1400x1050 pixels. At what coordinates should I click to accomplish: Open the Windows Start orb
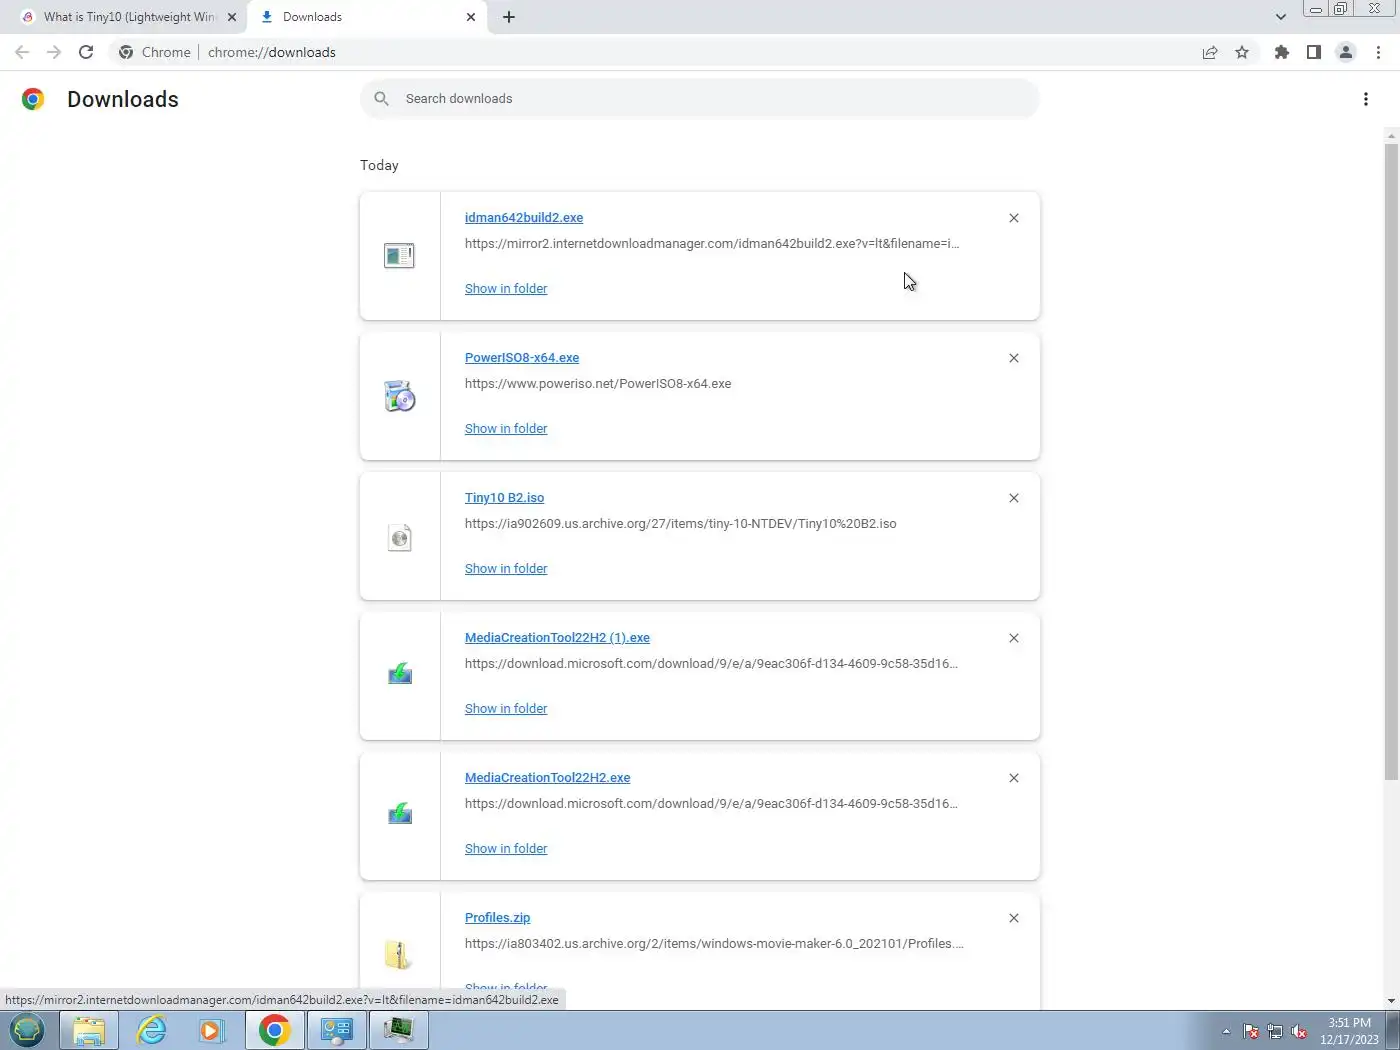(27, 1030)
